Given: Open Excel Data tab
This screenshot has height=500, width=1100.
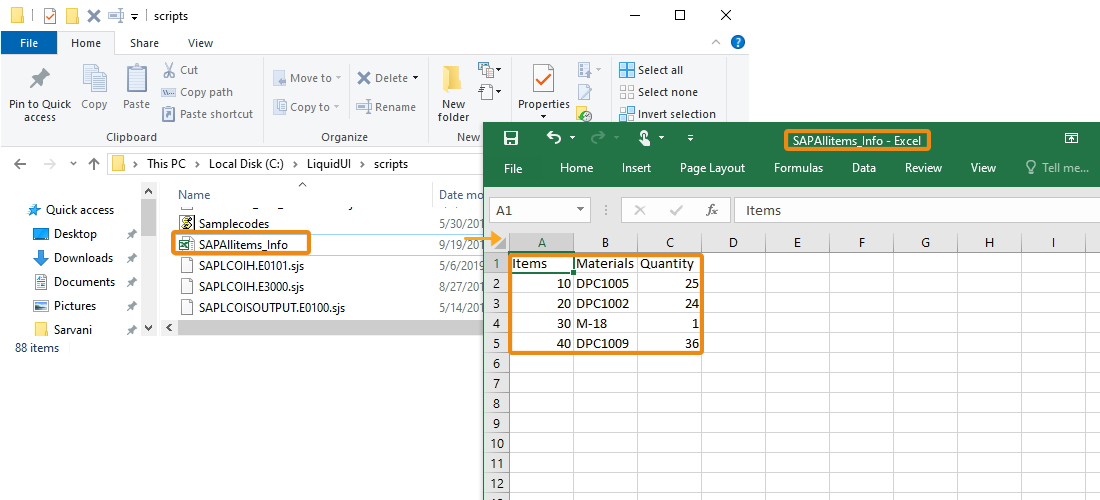Looking at the screenshot, I should point(864,168).
